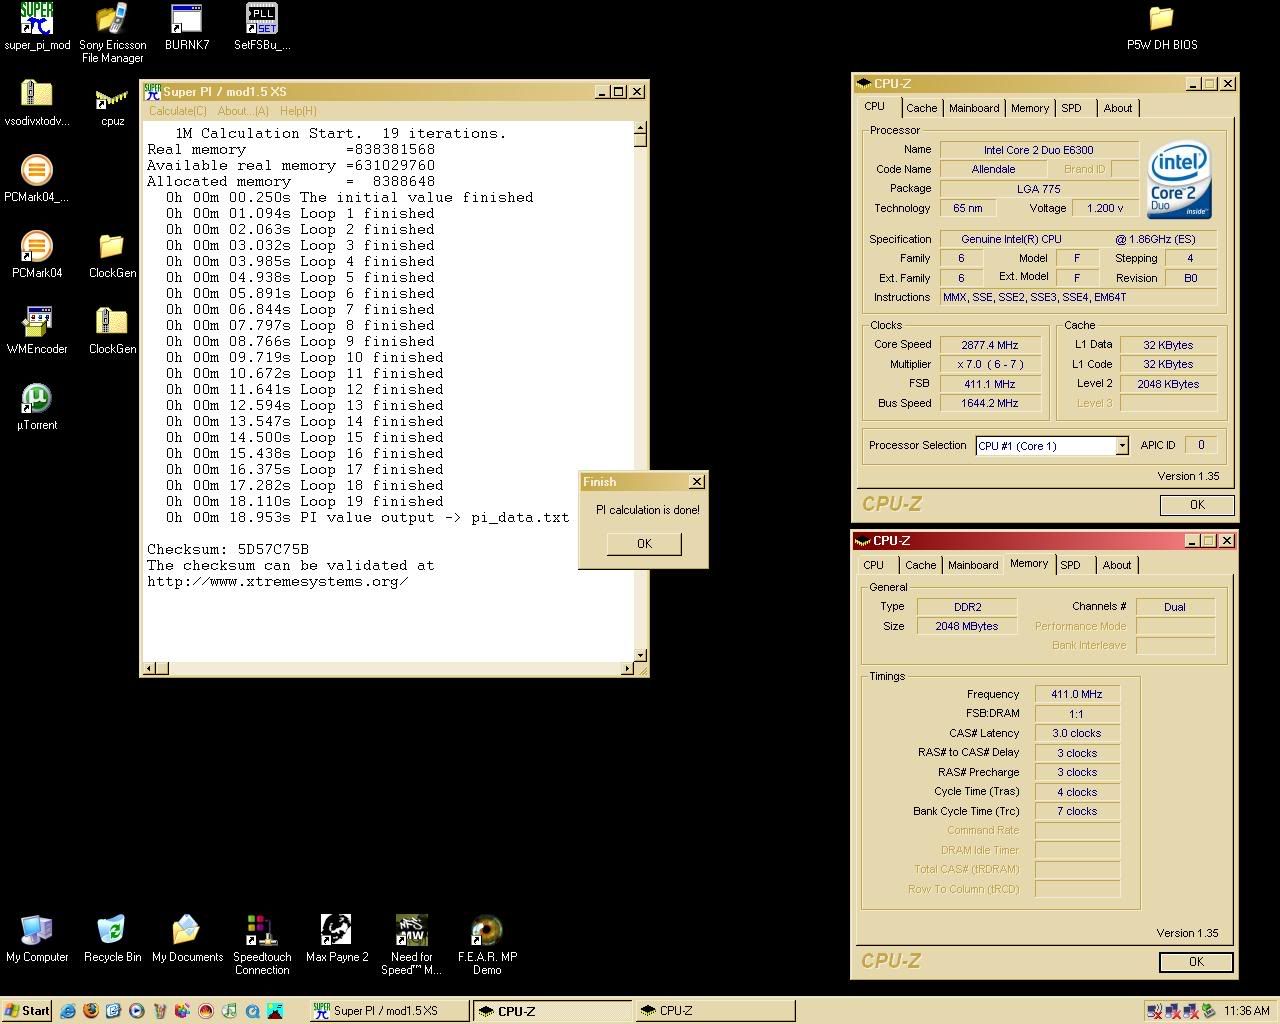Confirm OK in the Finish dialog
1280x1024 pixels.
tap(644, 543)
